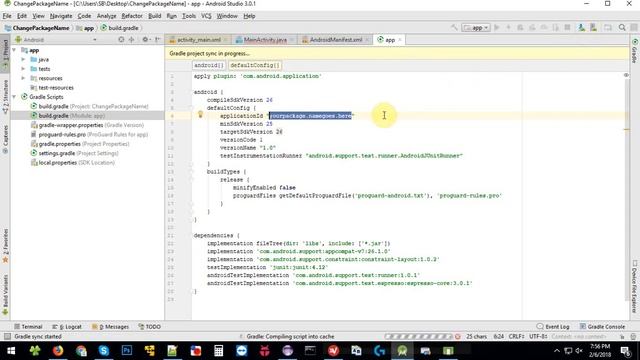Toggle tool window buttons in status bar corner
The height and width of the screenshot is (360, 640).
7,337
